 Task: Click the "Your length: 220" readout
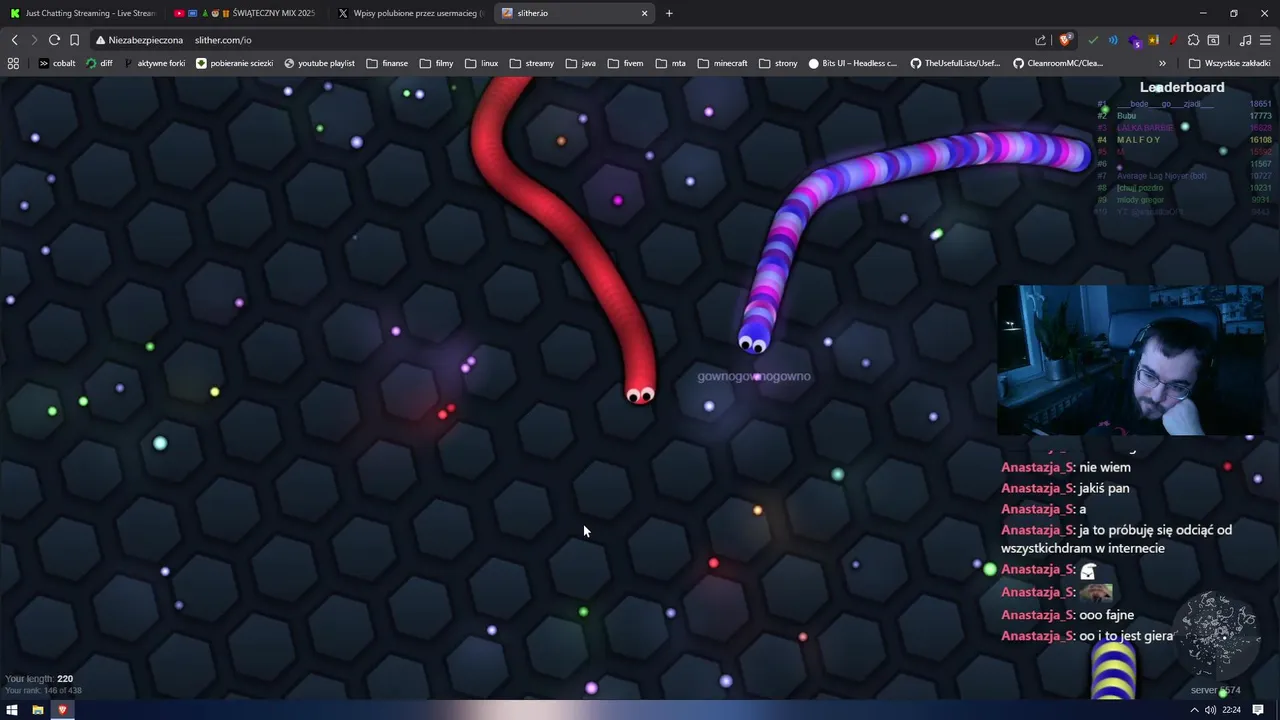tap(39, 678)
